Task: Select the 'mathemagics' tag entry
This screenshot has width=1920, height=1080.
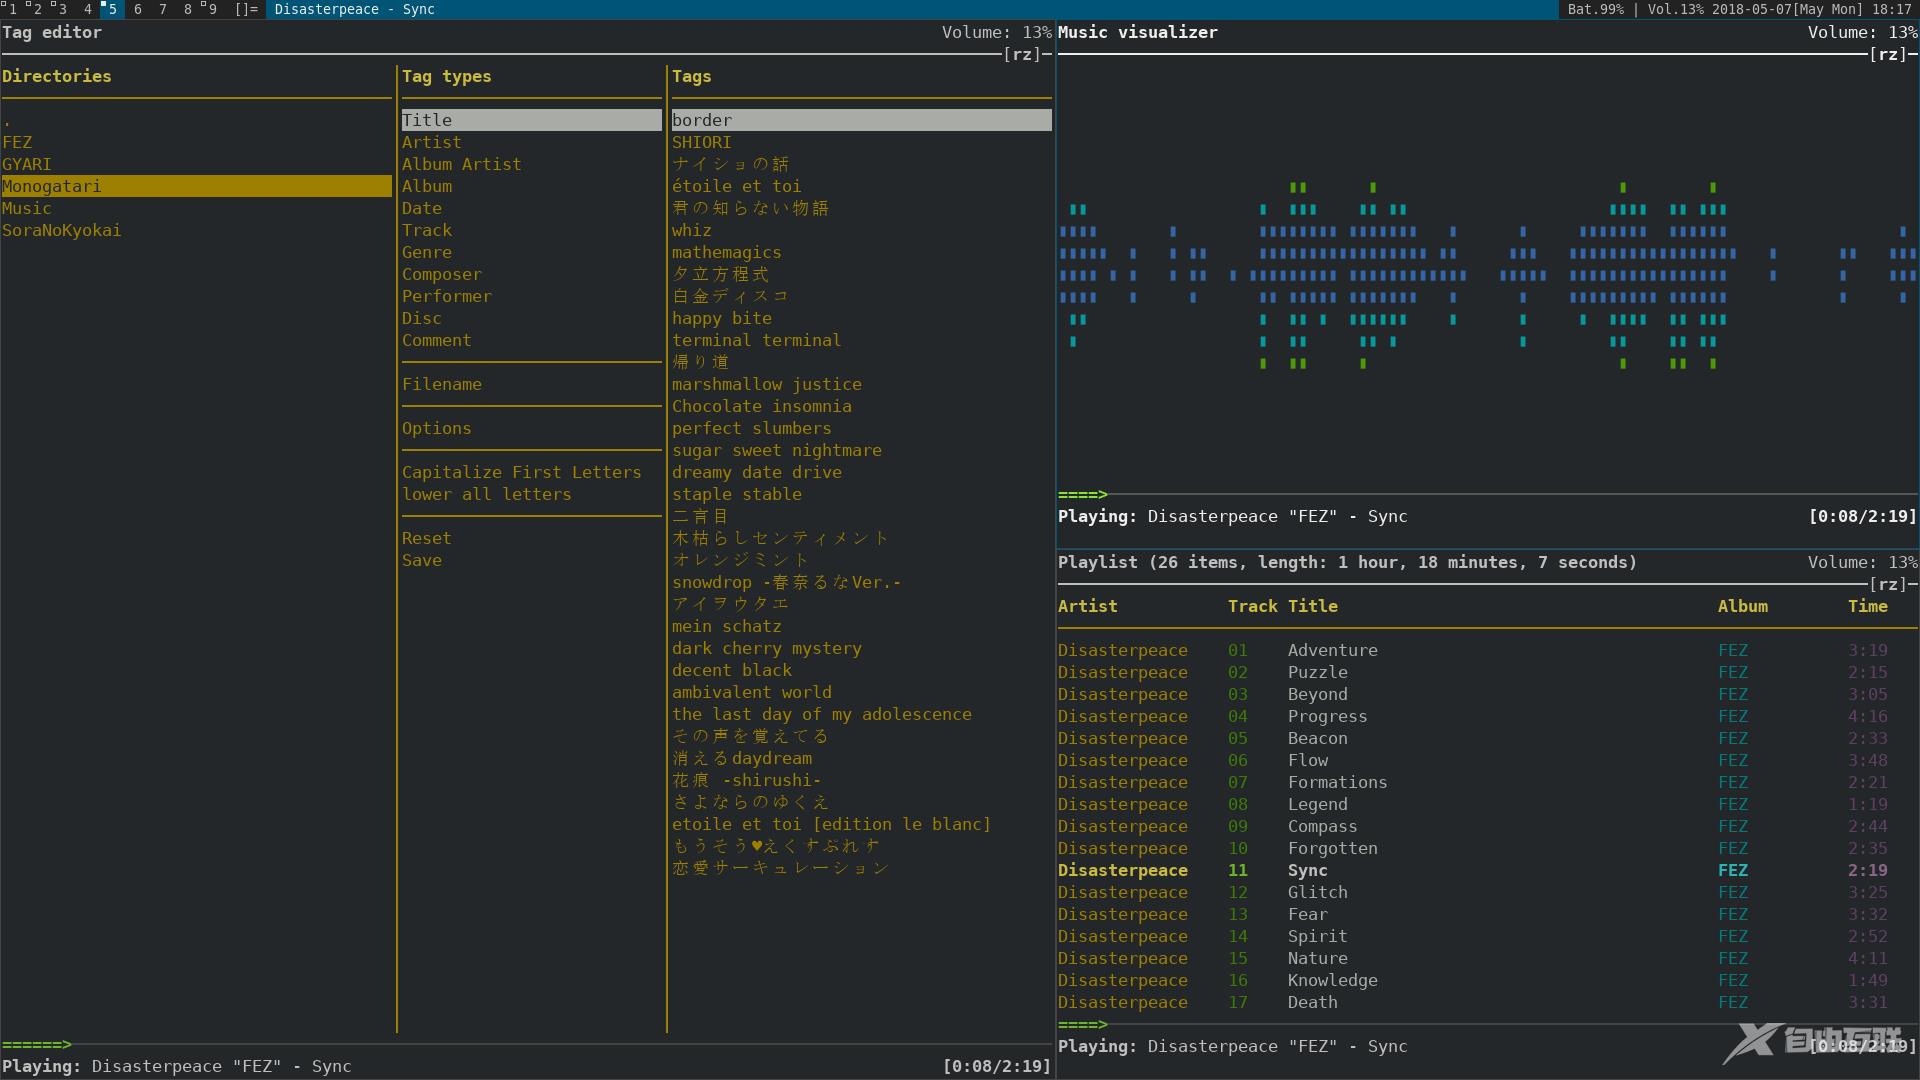Action: 862,252
